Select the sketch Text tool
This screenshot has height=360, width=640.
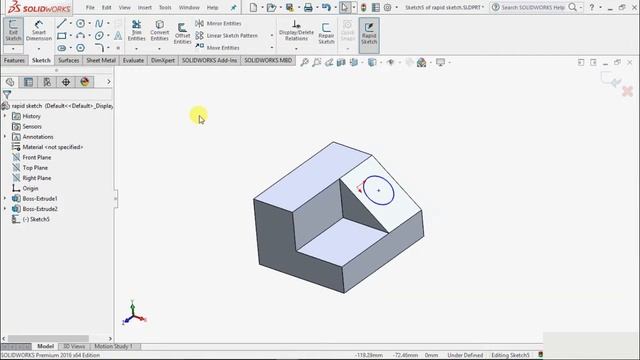point(118,36)
